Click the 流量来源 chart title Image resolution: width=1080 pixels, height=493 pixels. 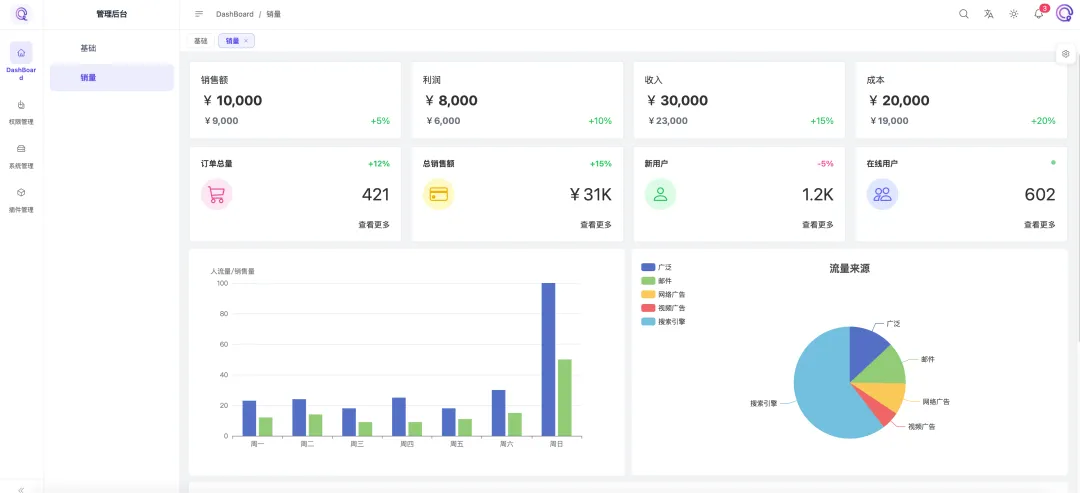pyautogui.click(x=849, y=269)
